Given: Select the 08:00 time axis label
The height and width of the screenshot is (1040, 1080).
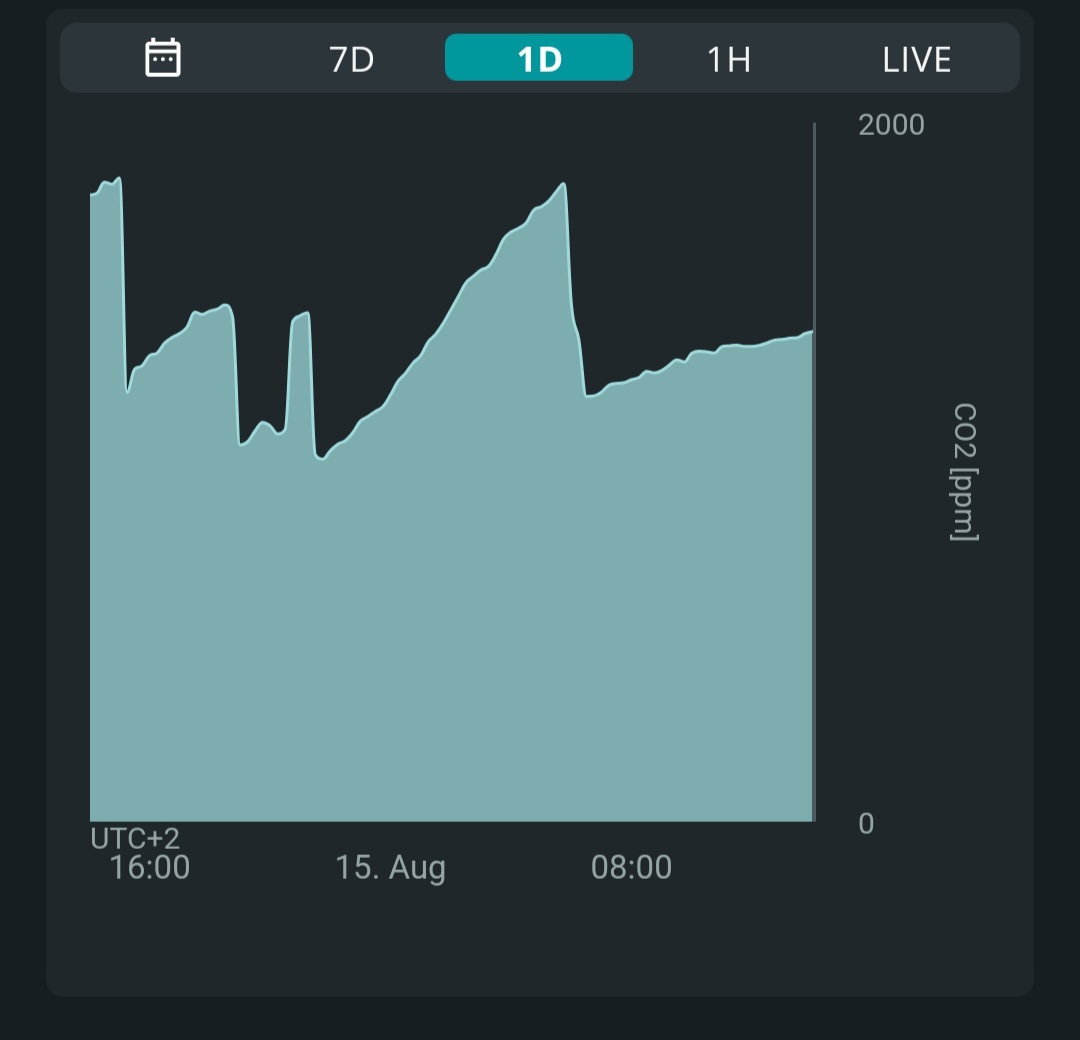Looking at the screenshot, I should coord(631,867).
